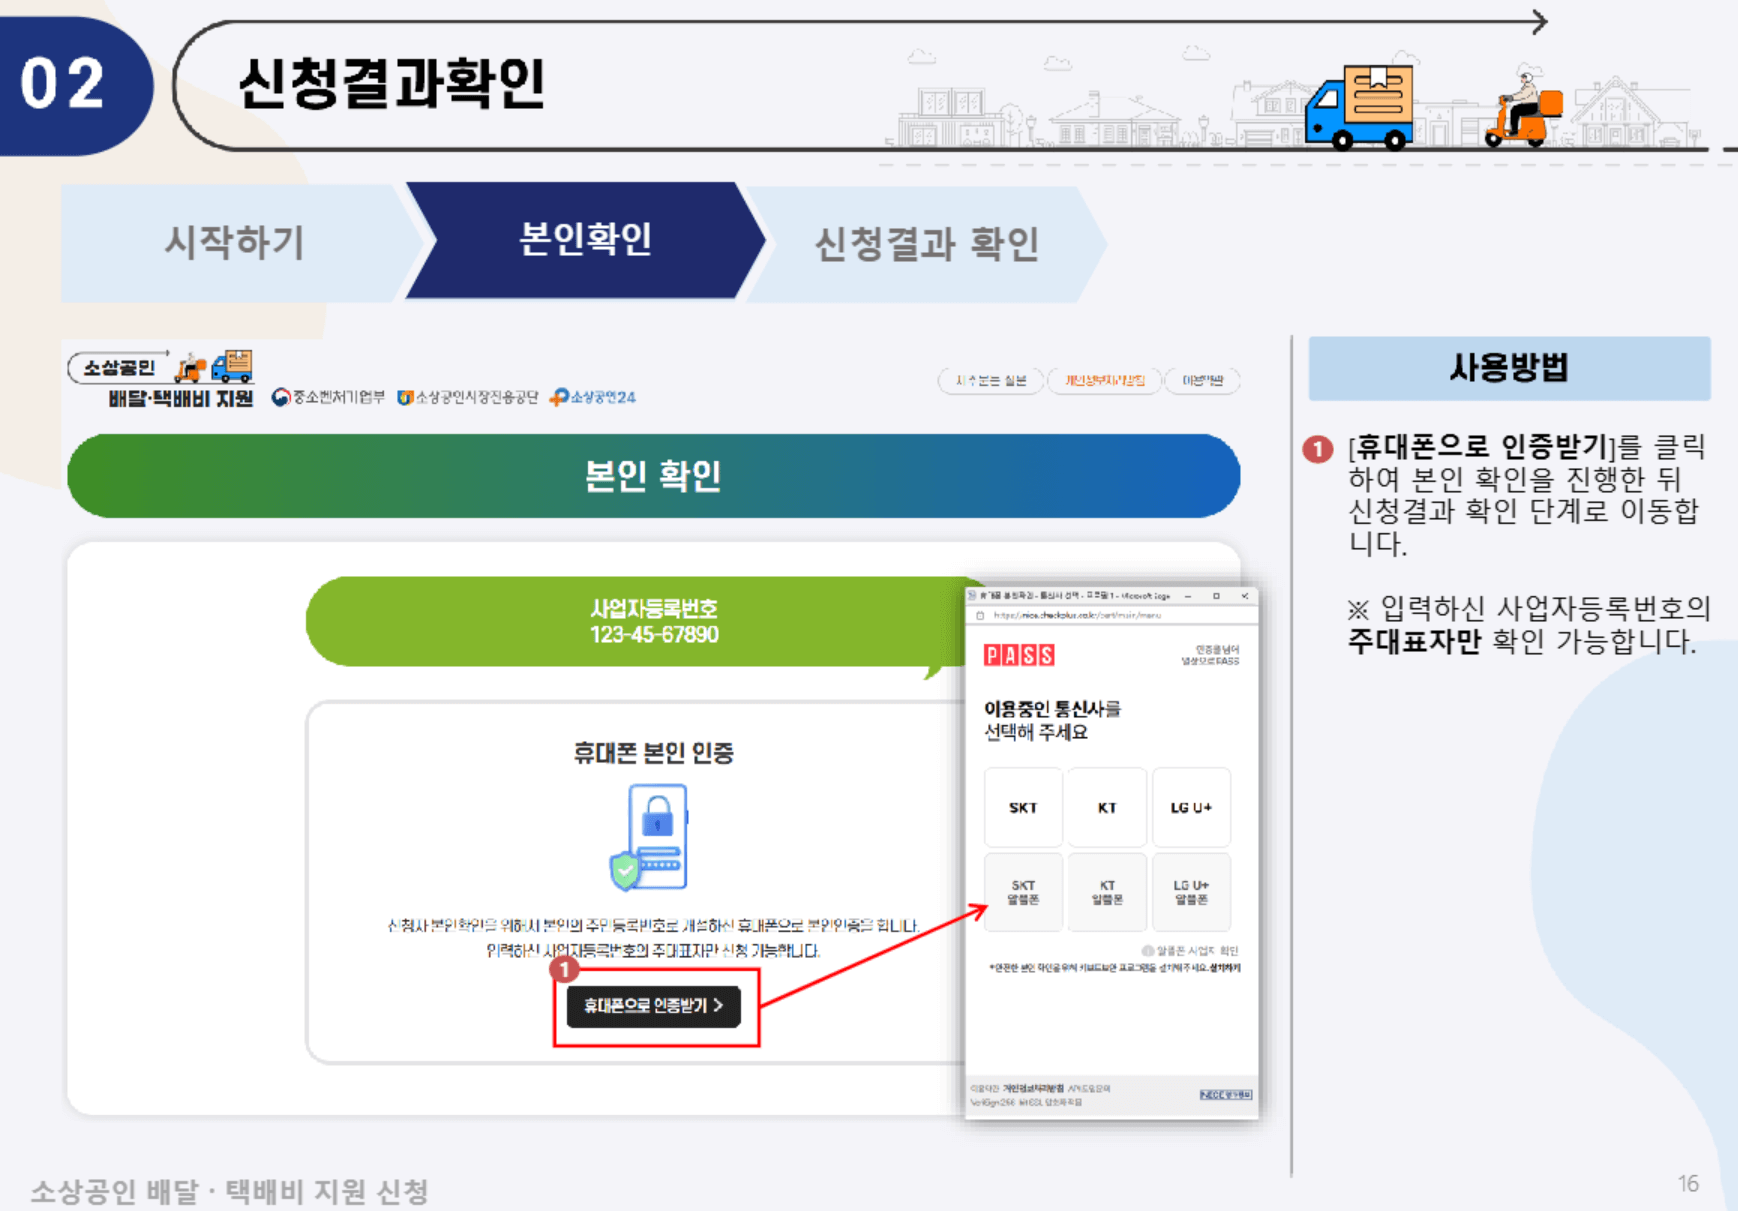1738x1211 pixels.
Task: Click the 설치하기 link in the PASS window
Action: coord(1224,966)
